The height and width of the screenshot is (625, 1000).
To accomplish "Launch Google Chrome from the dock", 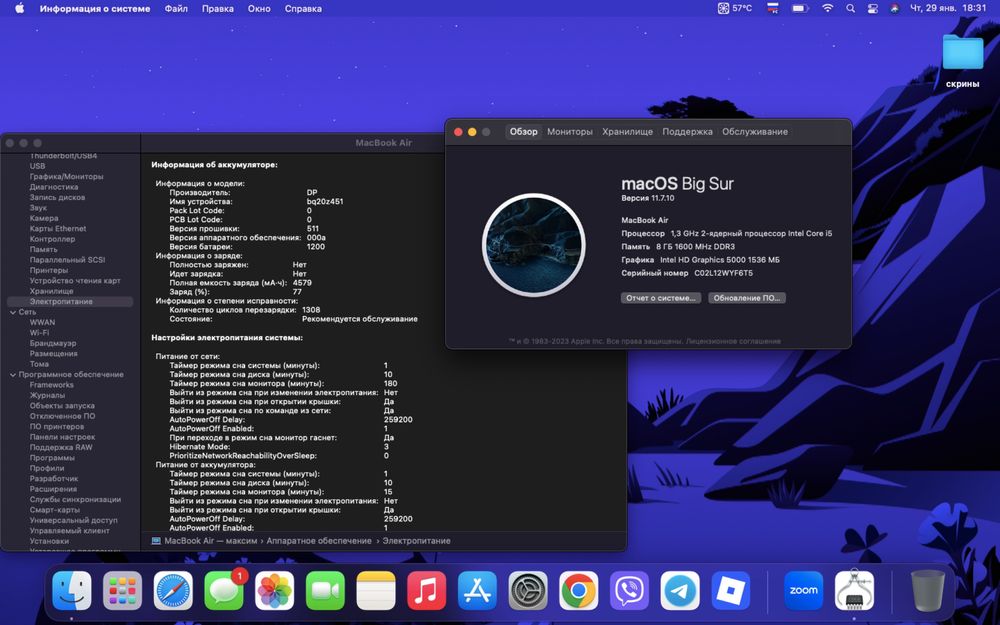I will [578, 591].
